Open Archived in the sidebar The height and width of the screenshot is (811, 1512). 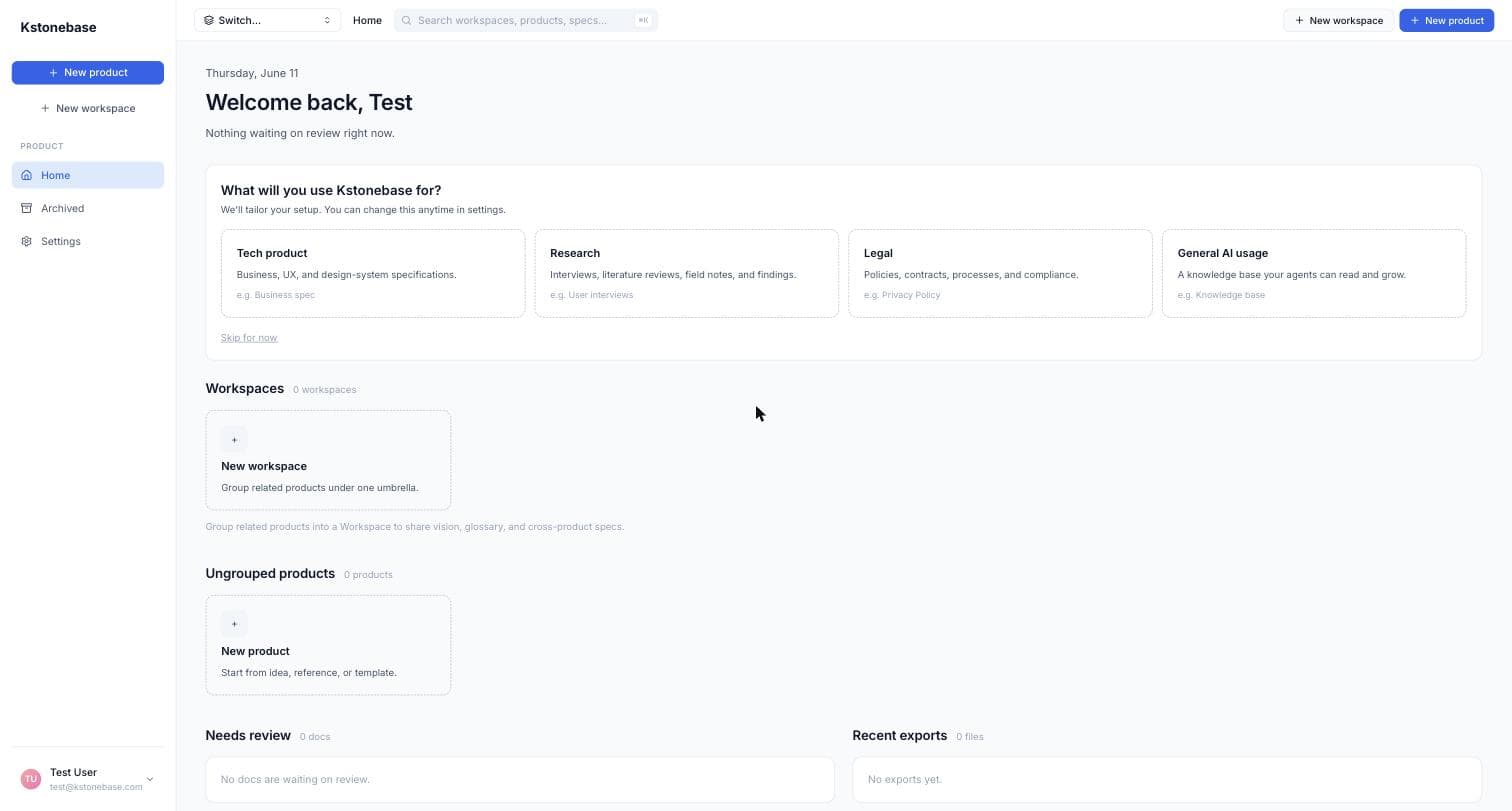(x=88, y=208)
